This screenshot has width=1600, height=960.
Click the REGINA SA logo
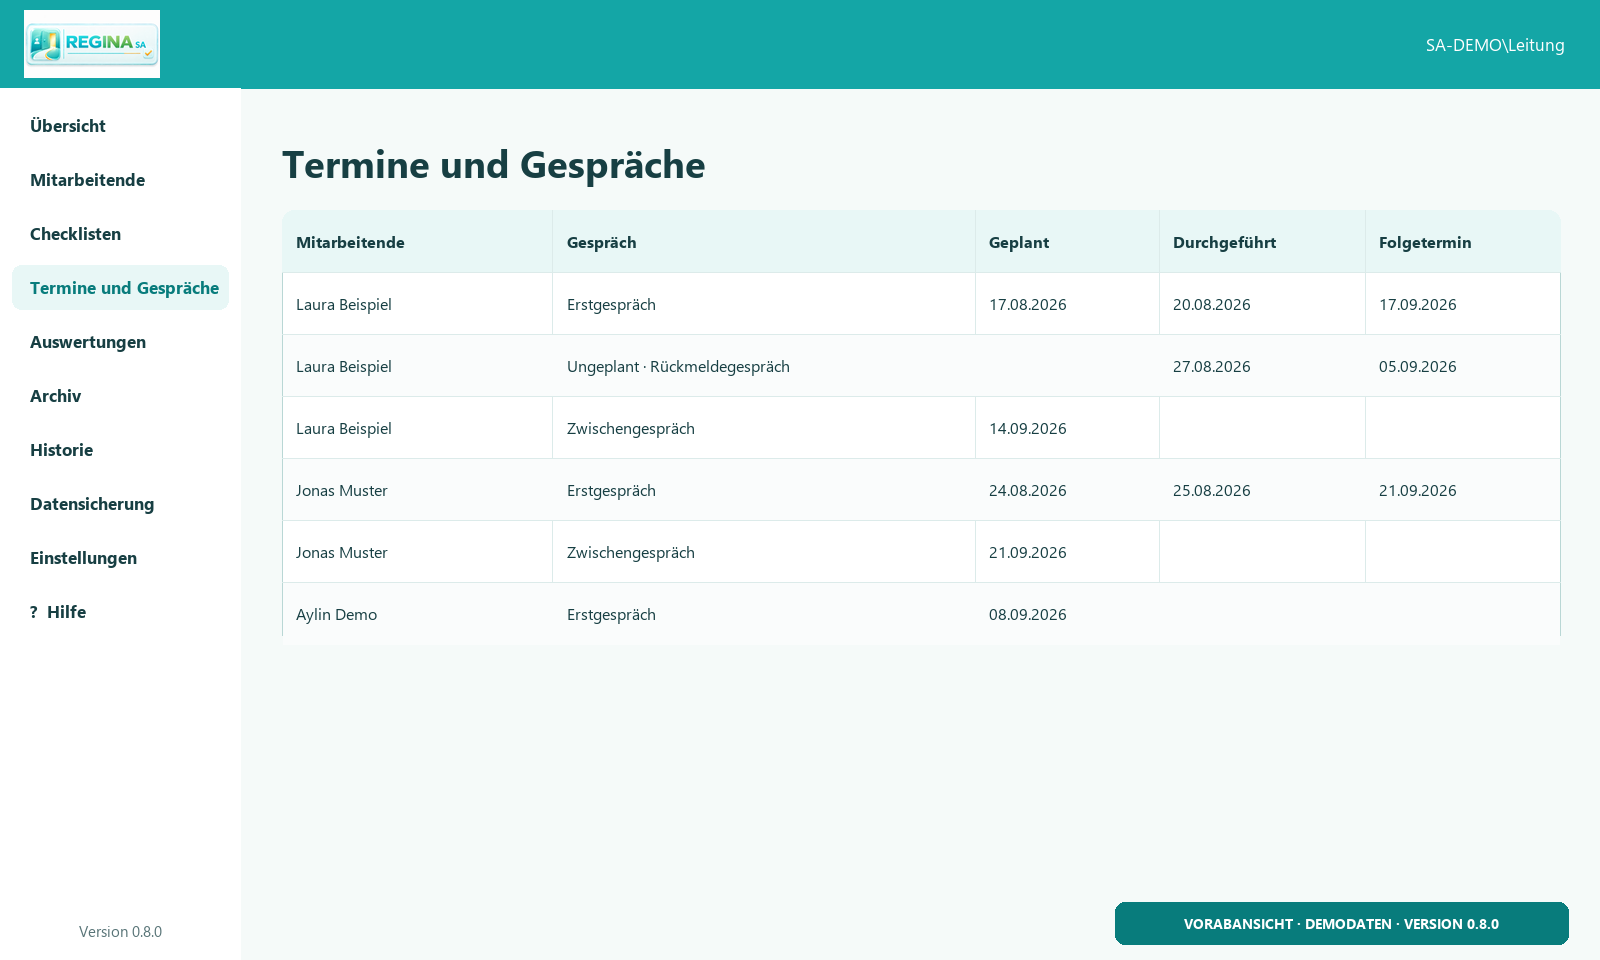click(92, 44)
